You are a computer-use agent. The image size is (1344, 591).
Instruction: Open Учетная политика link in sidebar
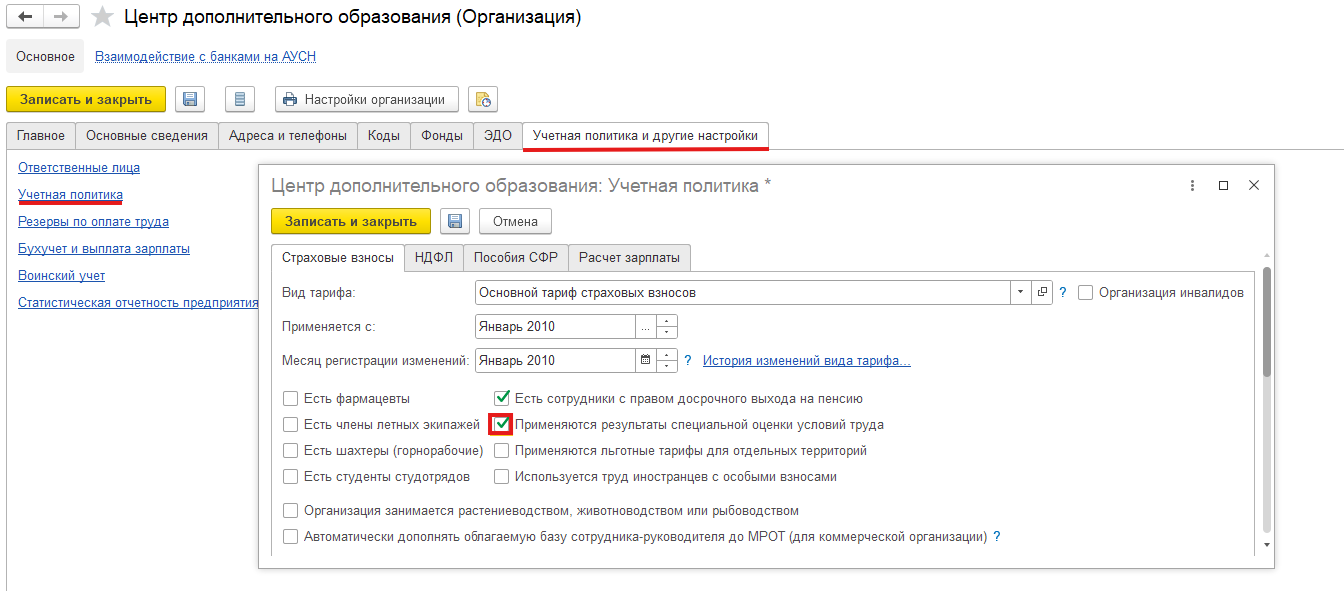click(70, 194)
